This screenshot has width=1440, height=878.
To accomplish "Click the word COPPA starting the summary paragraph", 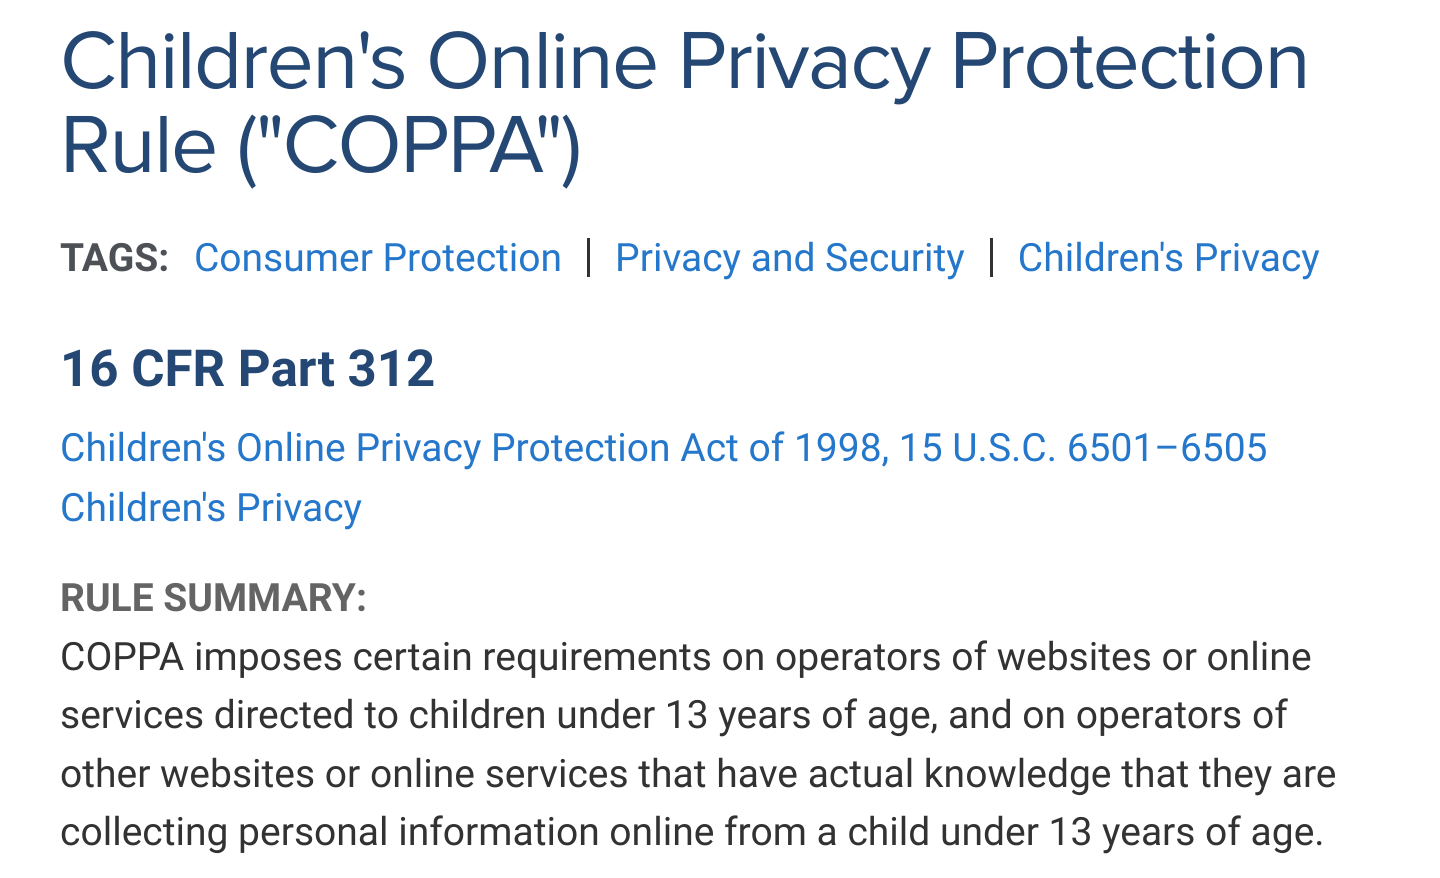I will pos(122,657).
